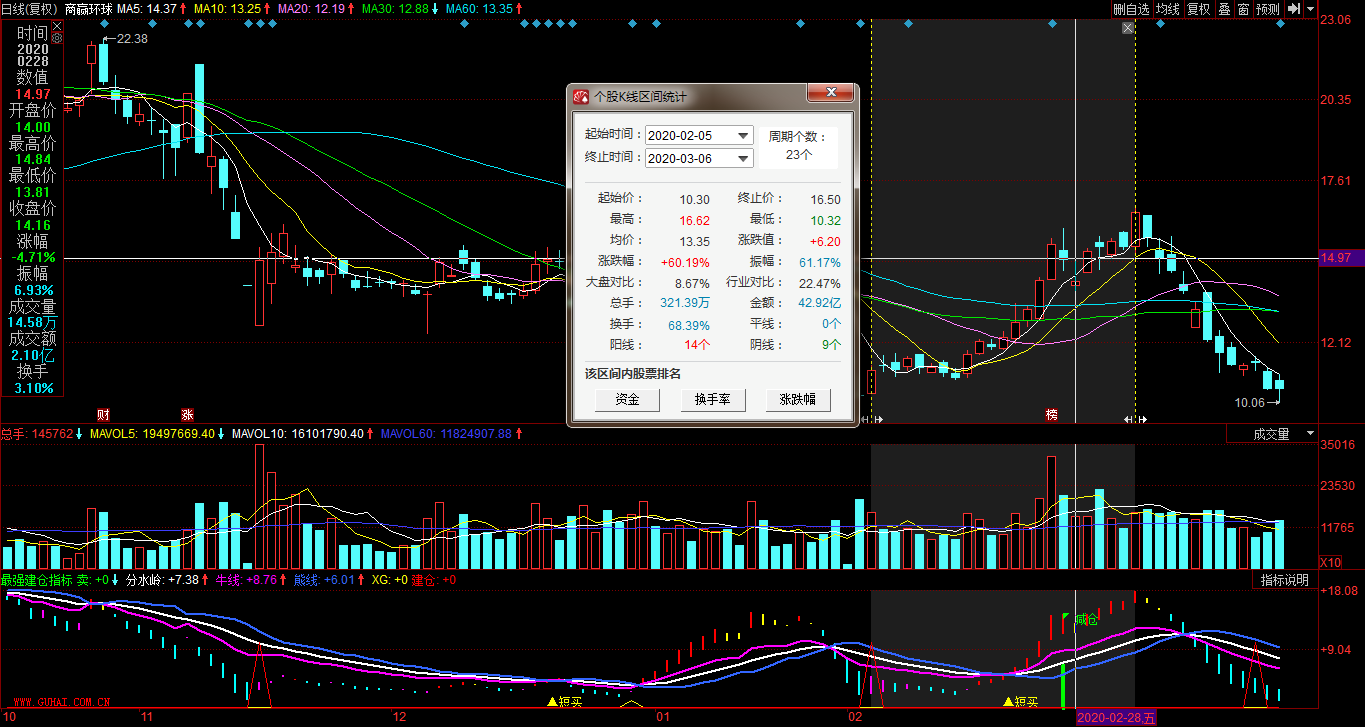Screen dimensions: 1365x727
Task: Click the 总手 321.39万 value
Action: tap(685, 302)
